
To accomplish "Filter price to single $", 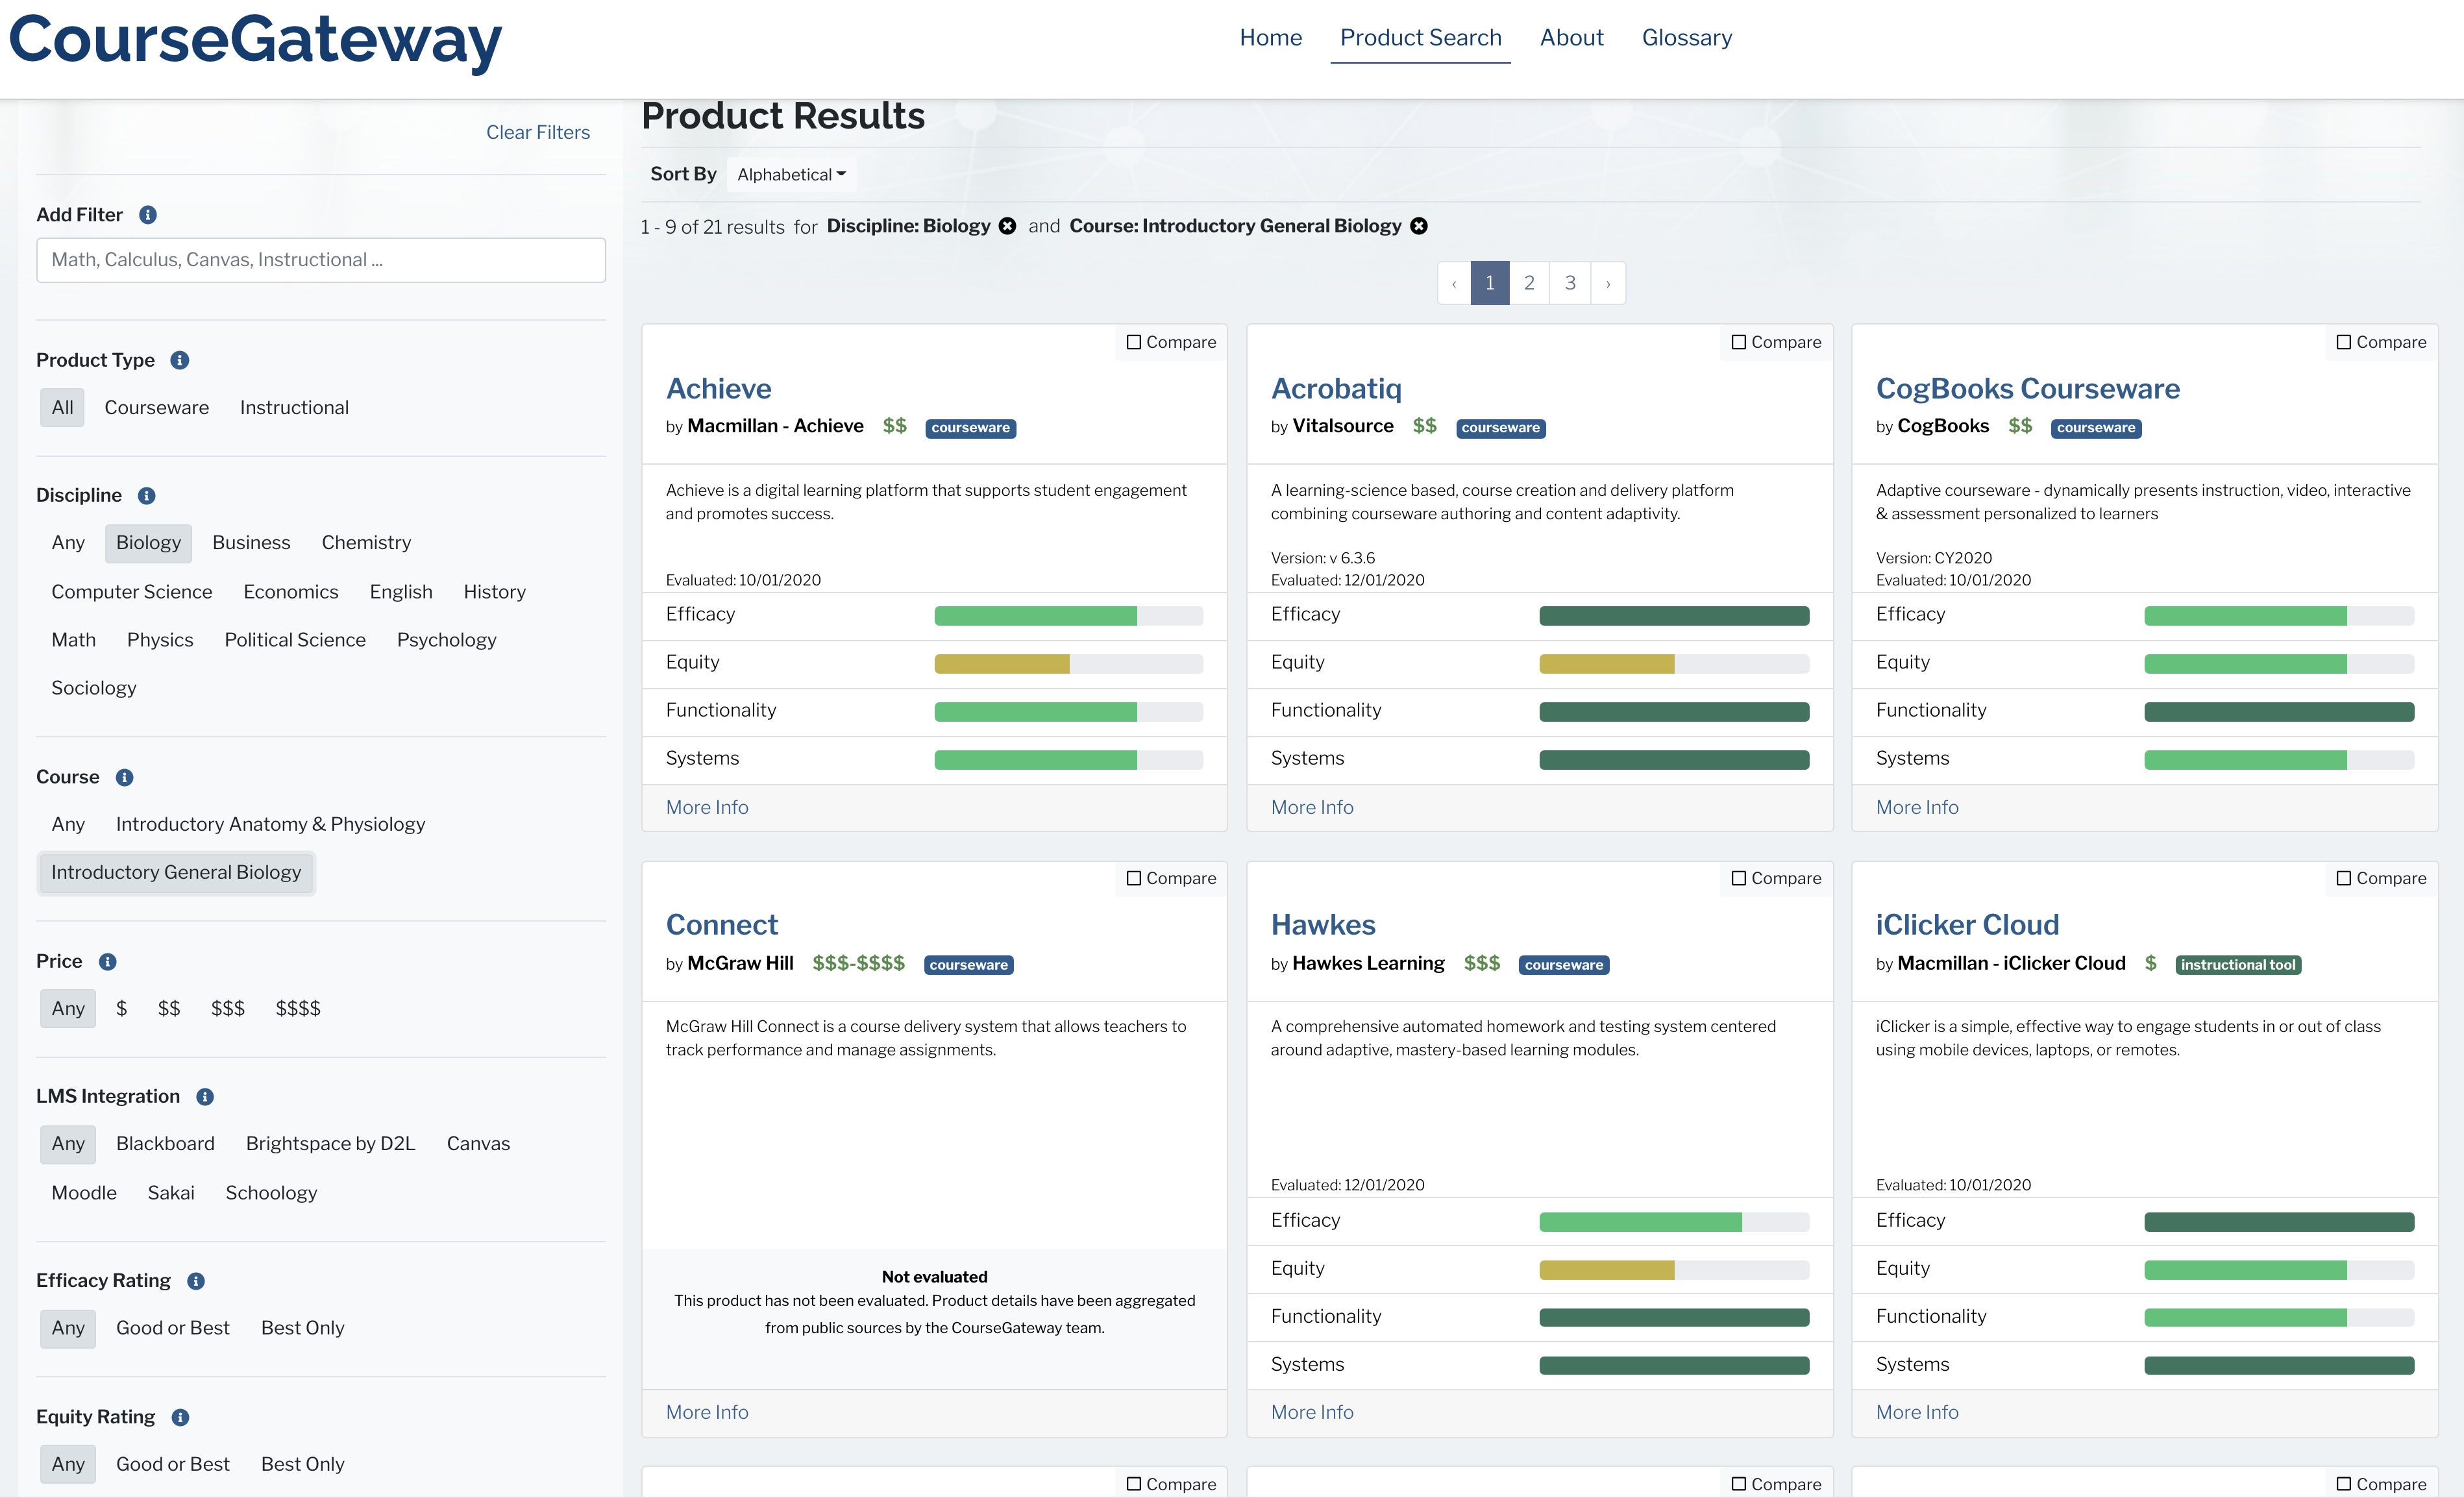I will click(x=121, y=1008).
